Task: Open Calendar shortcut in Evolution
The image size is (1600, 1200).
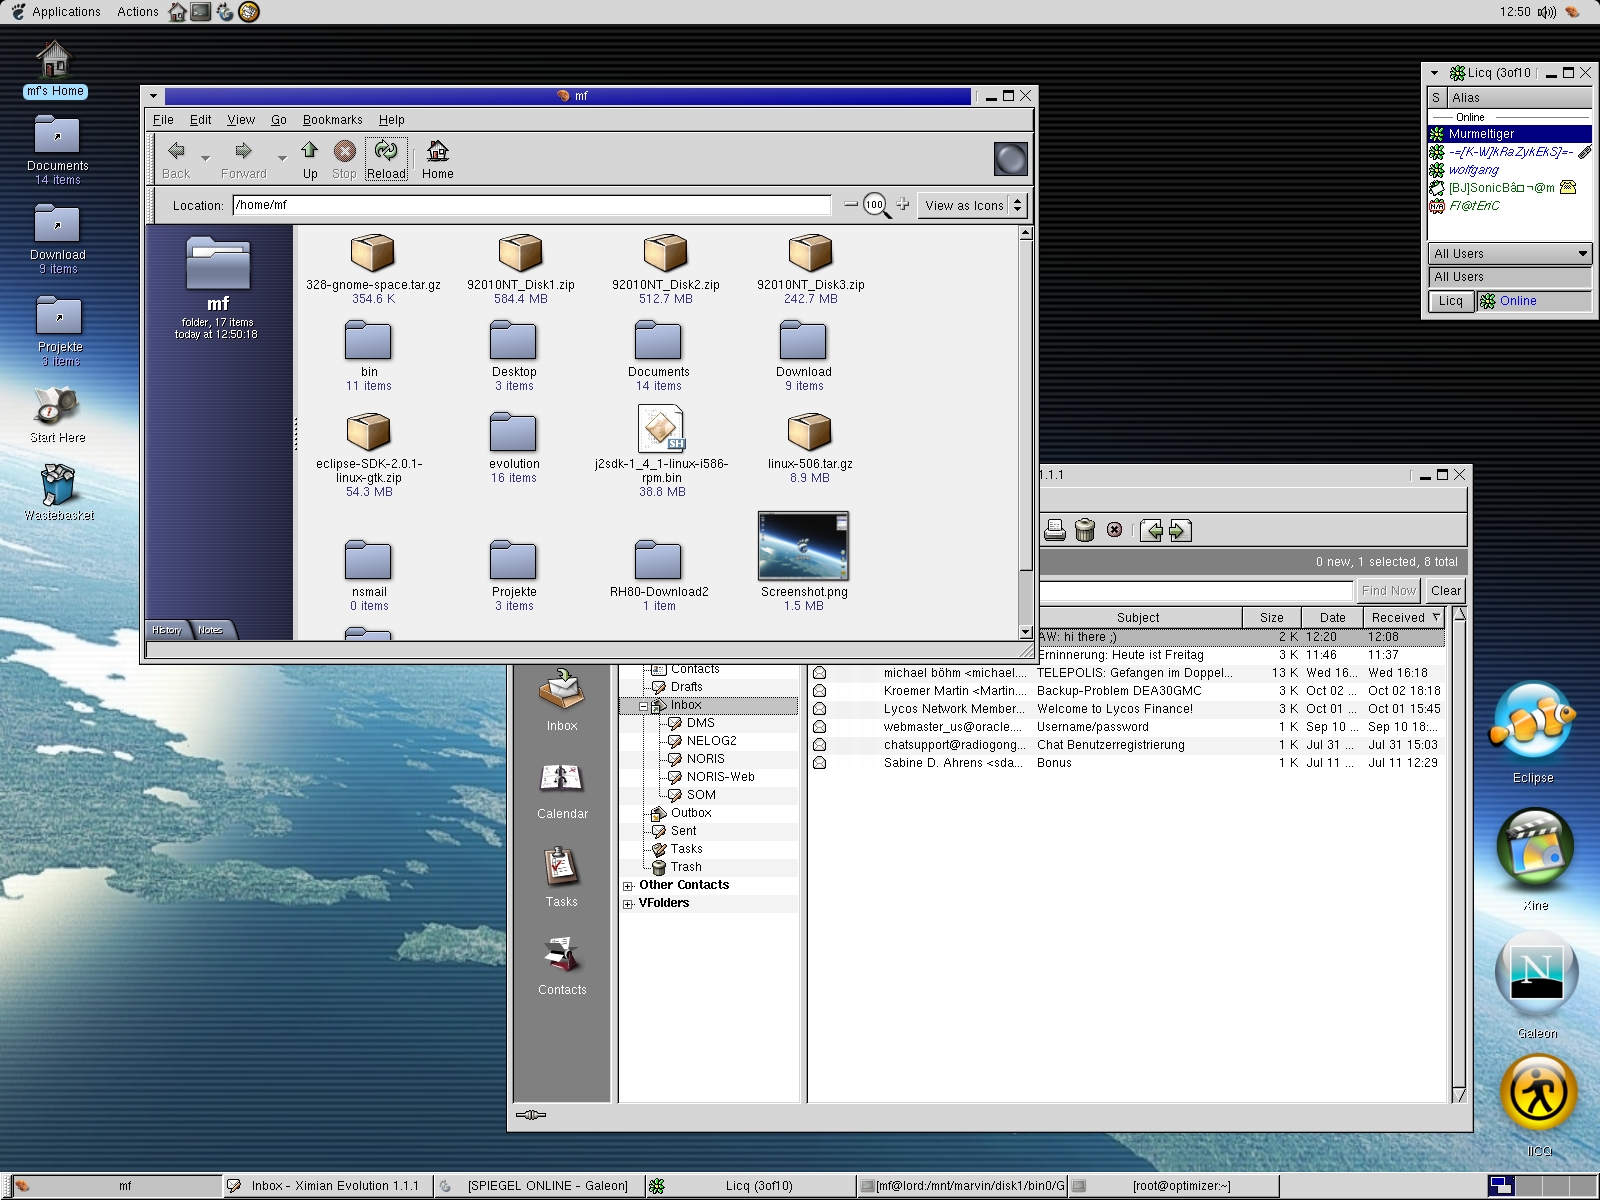Action: click(562, 778)
